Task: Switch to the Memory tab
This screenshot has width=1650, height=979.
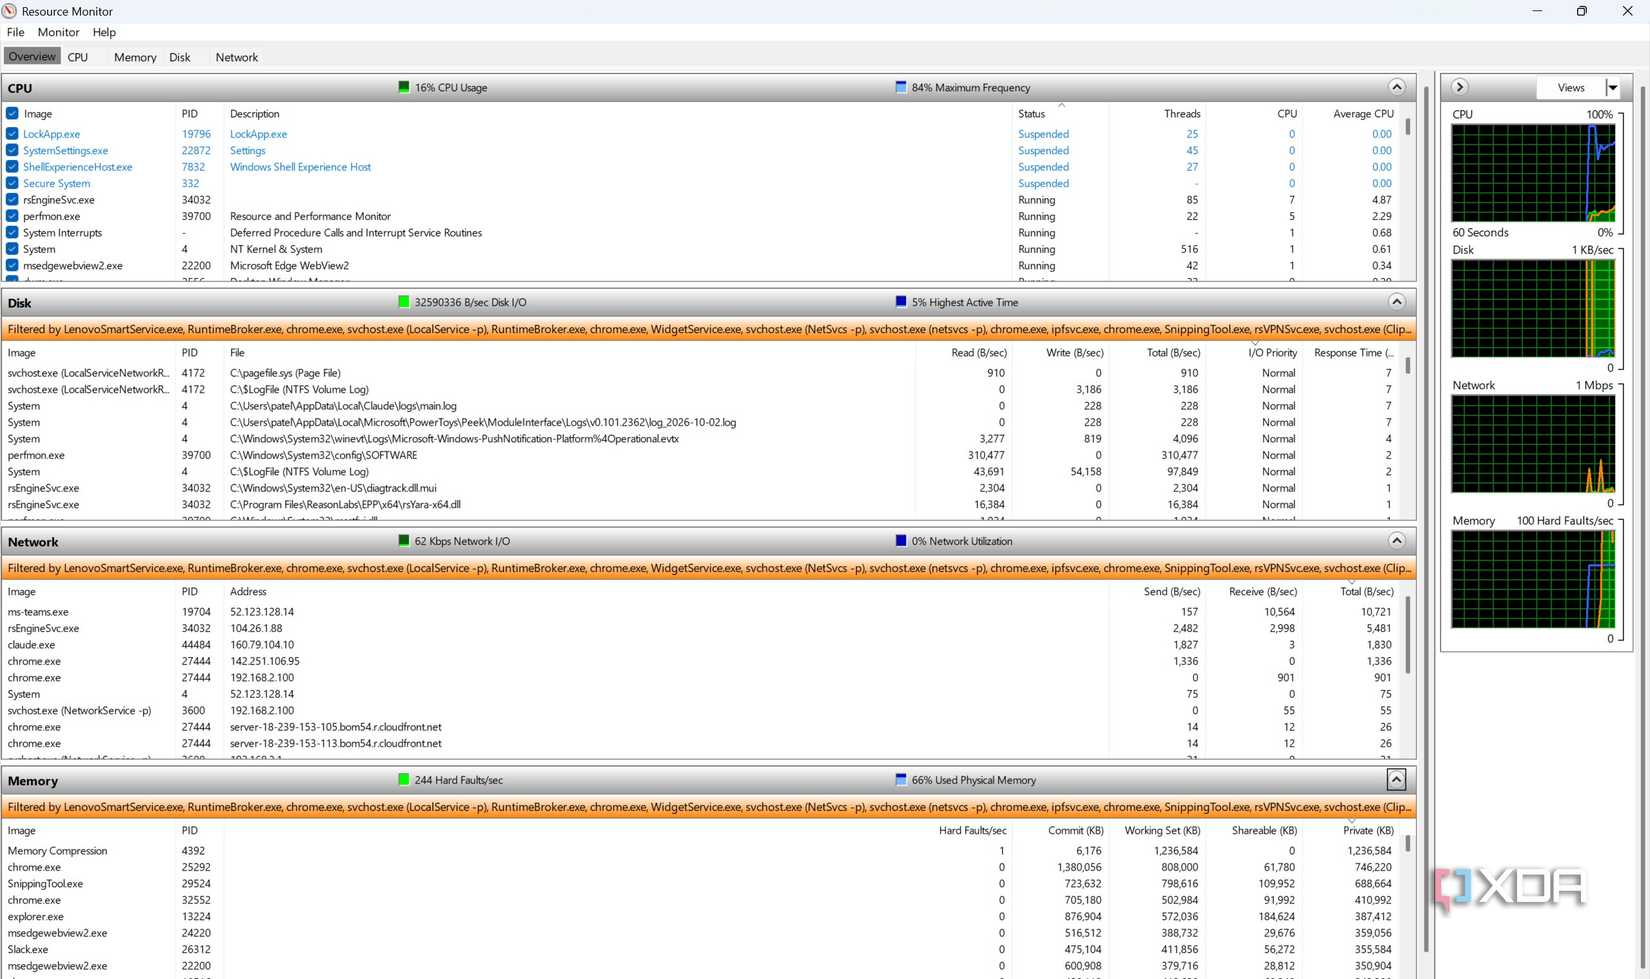Action: click(x=135, y=57)
